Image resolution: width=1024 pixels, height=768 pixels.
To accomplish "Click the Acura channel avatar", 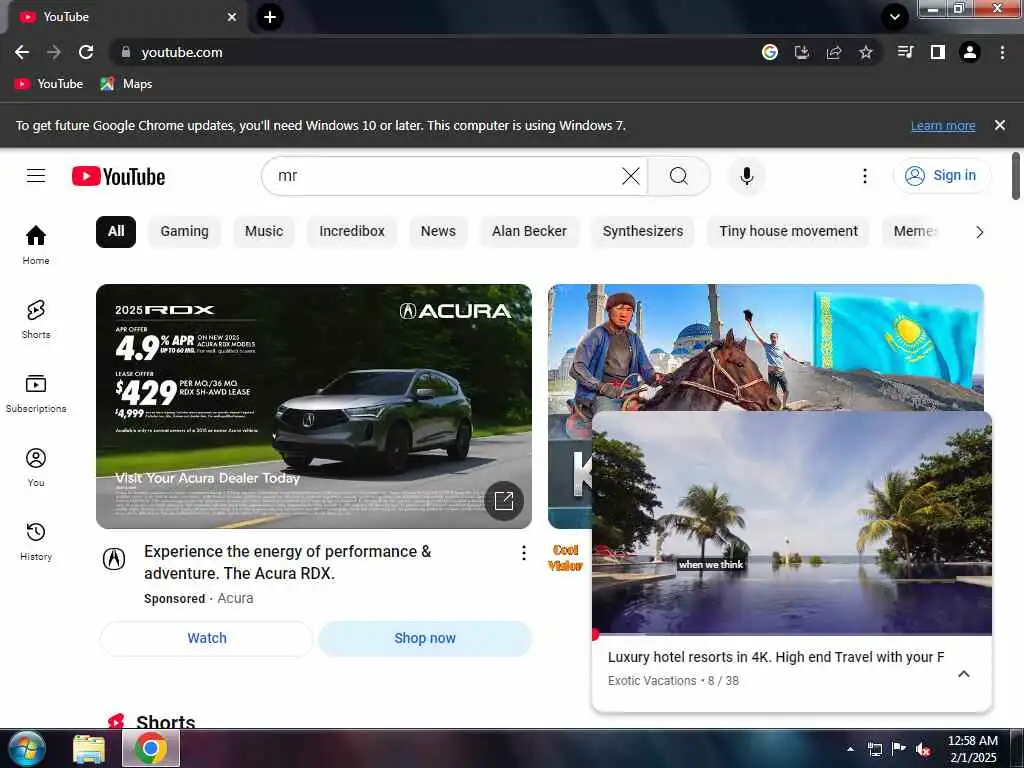I will pos(114,558).
